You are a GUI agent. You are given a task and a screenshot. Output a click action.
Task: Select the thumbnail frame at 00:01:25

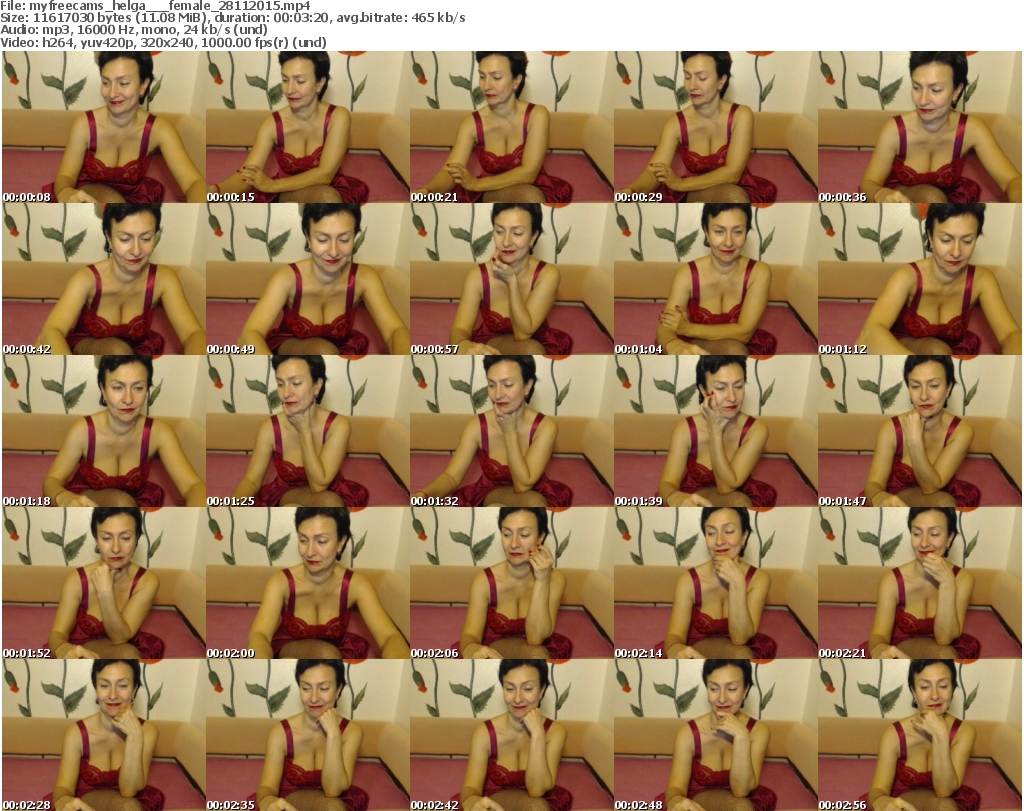(308, 431)
